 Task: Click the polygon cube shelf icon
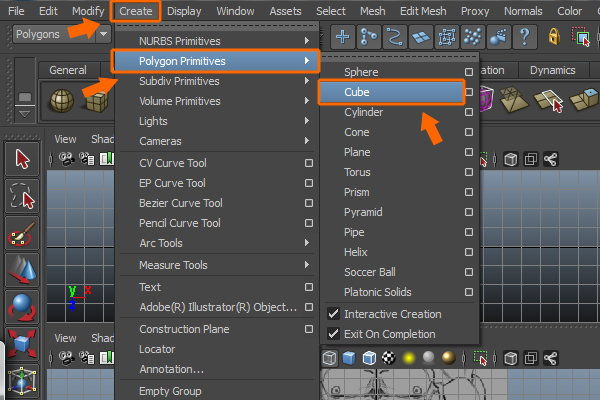[96, 101]
